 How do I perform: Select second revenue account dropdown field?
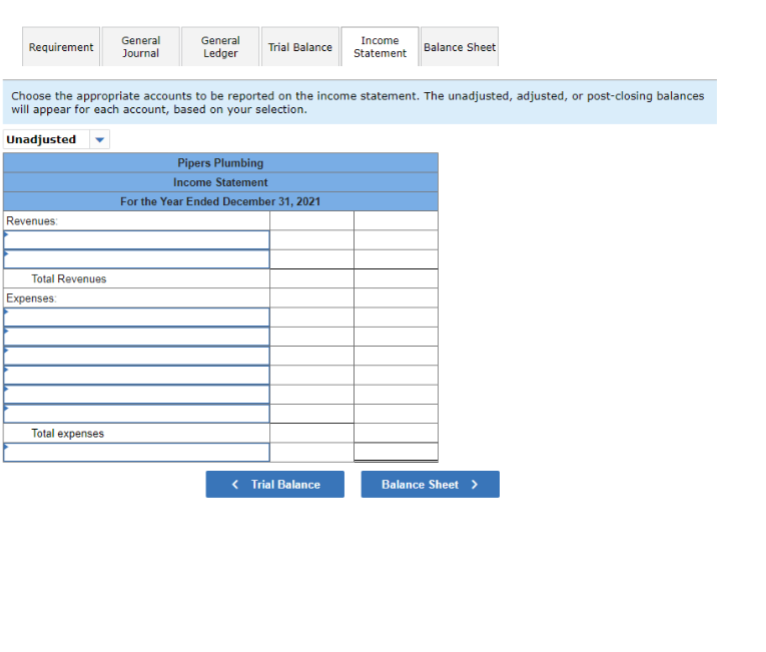pos(136,259)
